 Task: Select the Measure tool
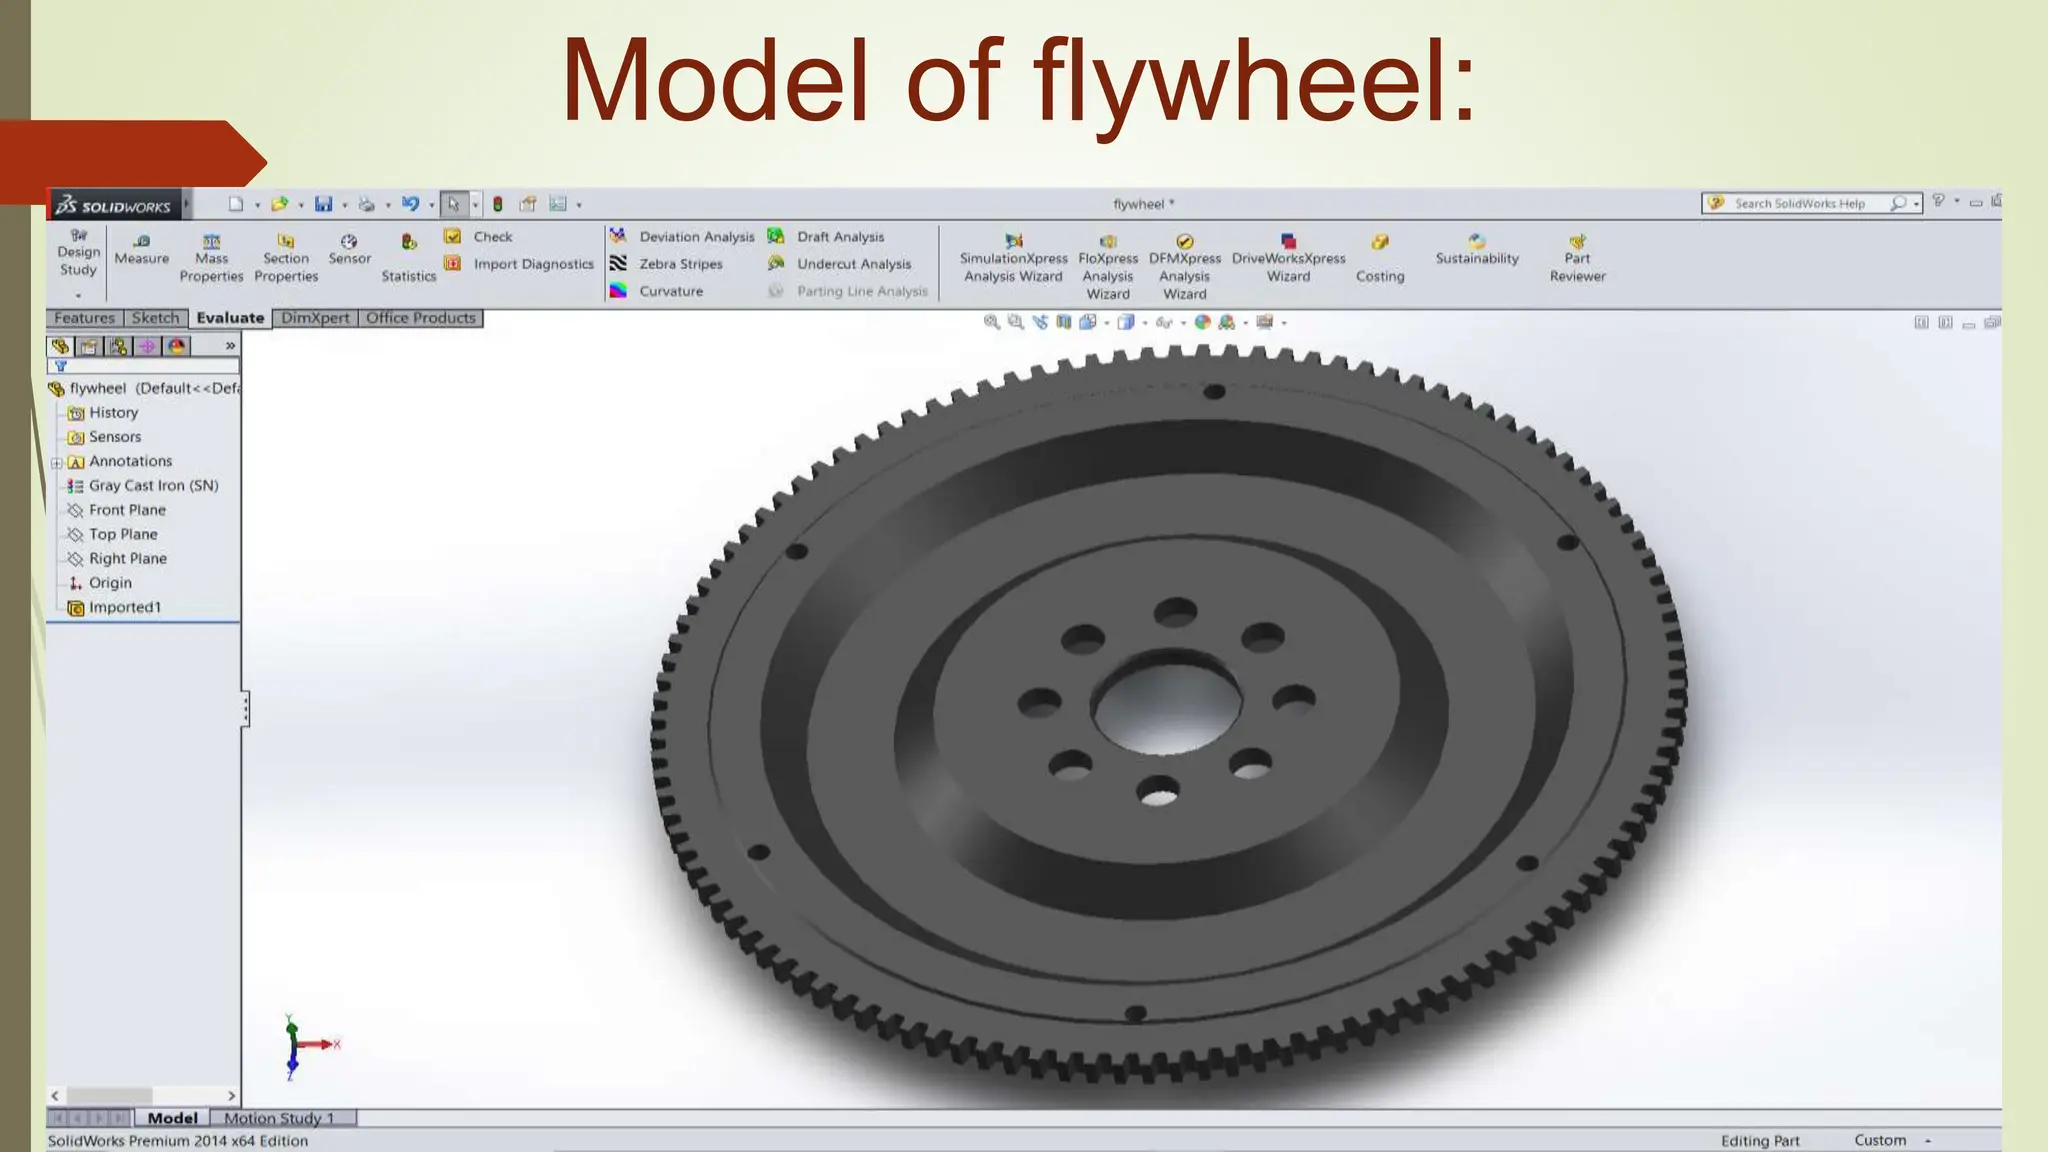coord(141,250)
